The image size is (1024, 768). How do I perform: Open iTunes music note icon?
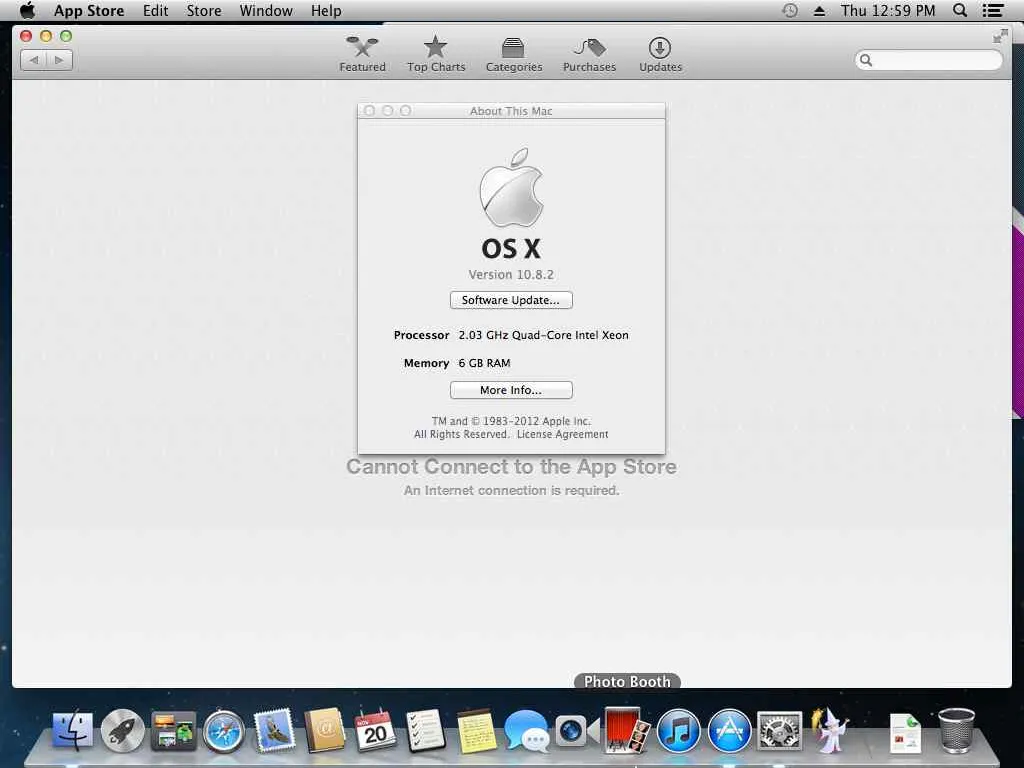(x=679, y=731)
